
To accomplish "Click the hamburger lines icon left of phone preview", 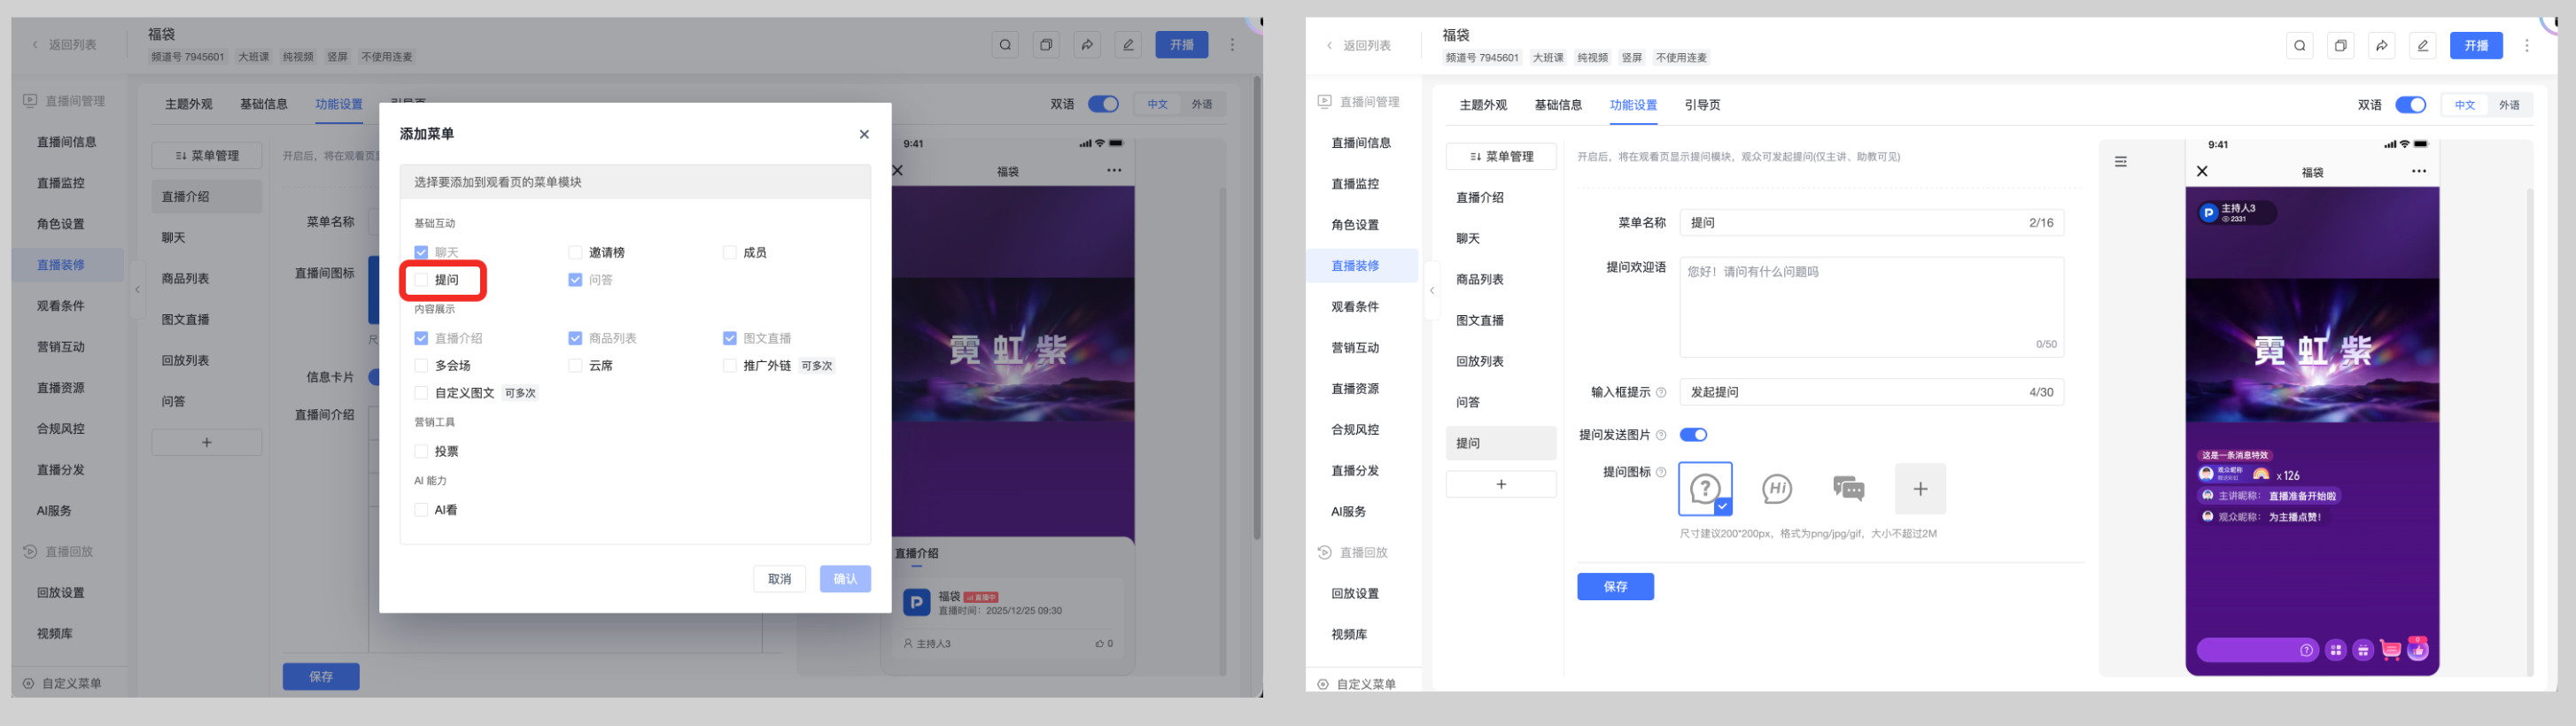I will pos(2120,162).
